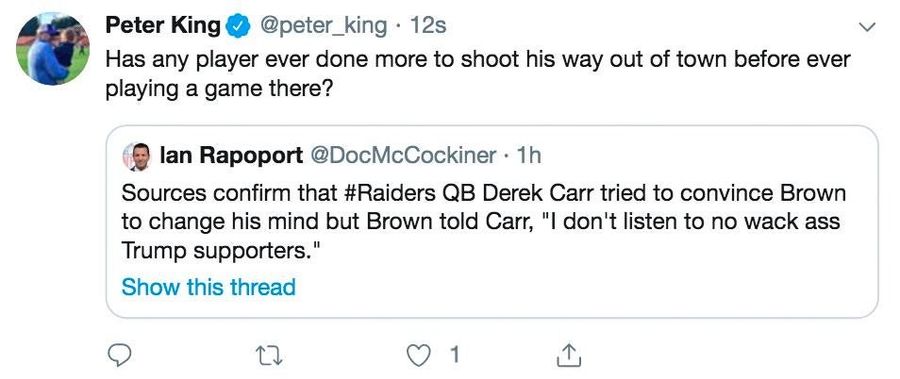Image resolution: width=900 pixels, height=379 pixels.
Task: Open the @peter_king handle
Action: tap(323, 26)
